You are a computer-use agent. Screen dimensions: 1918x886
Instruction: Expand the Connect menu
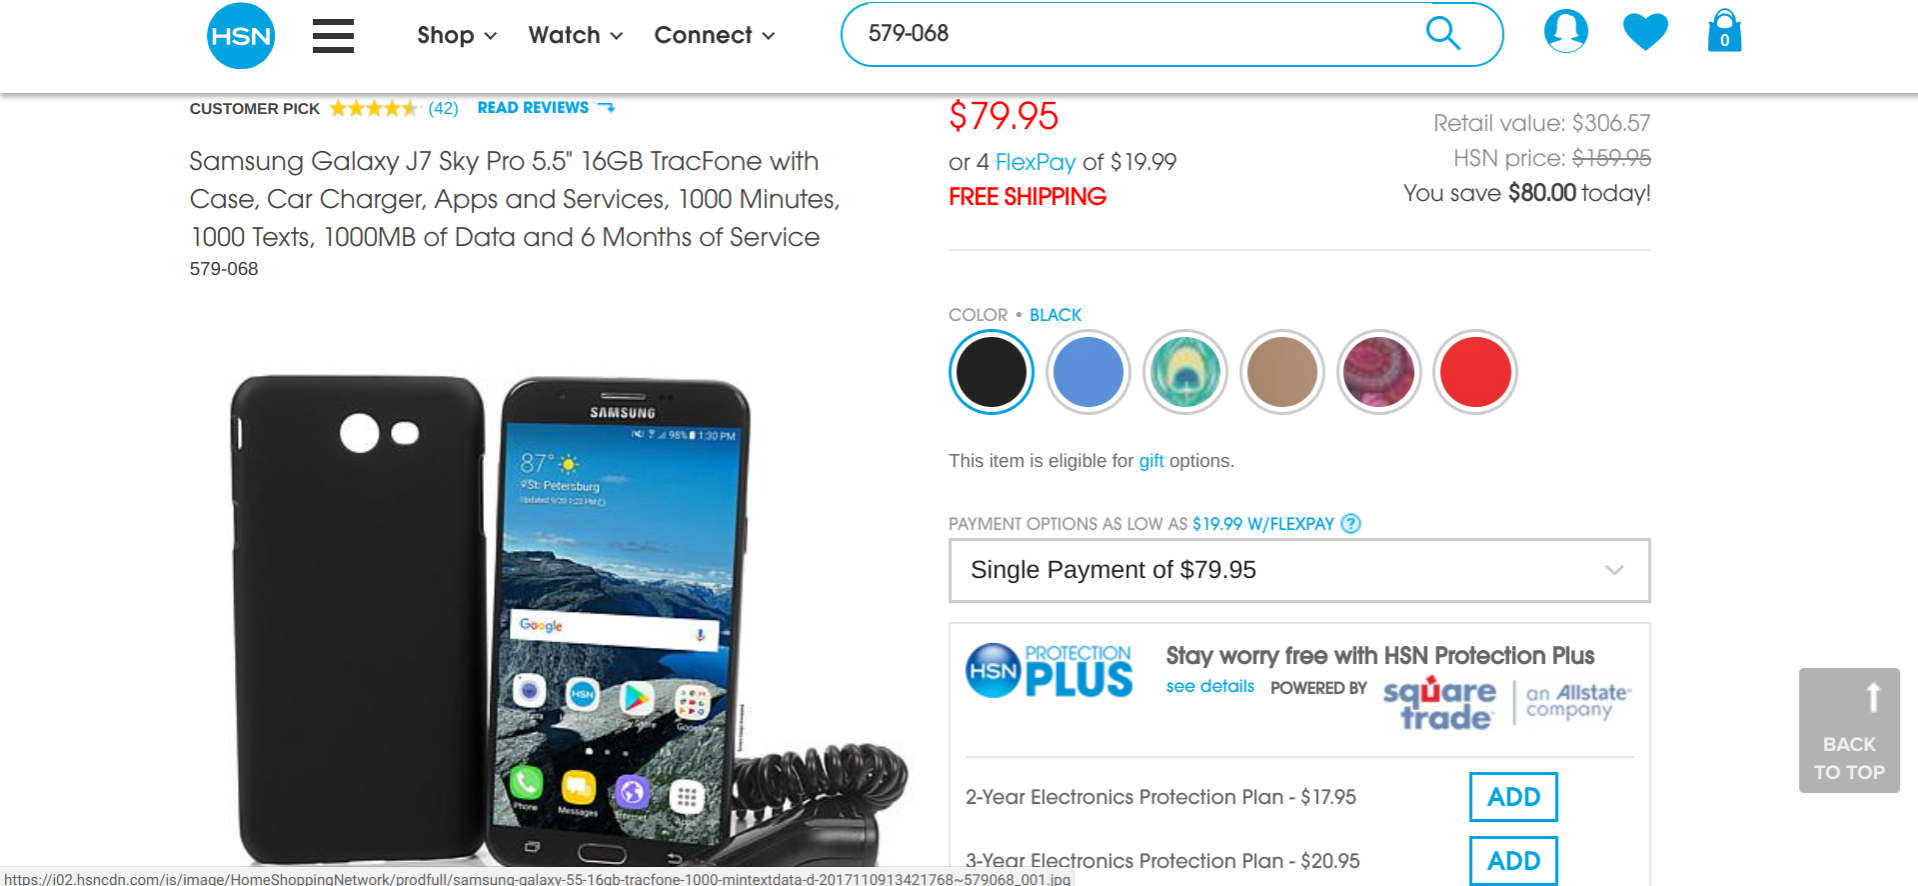click(715, 35)
